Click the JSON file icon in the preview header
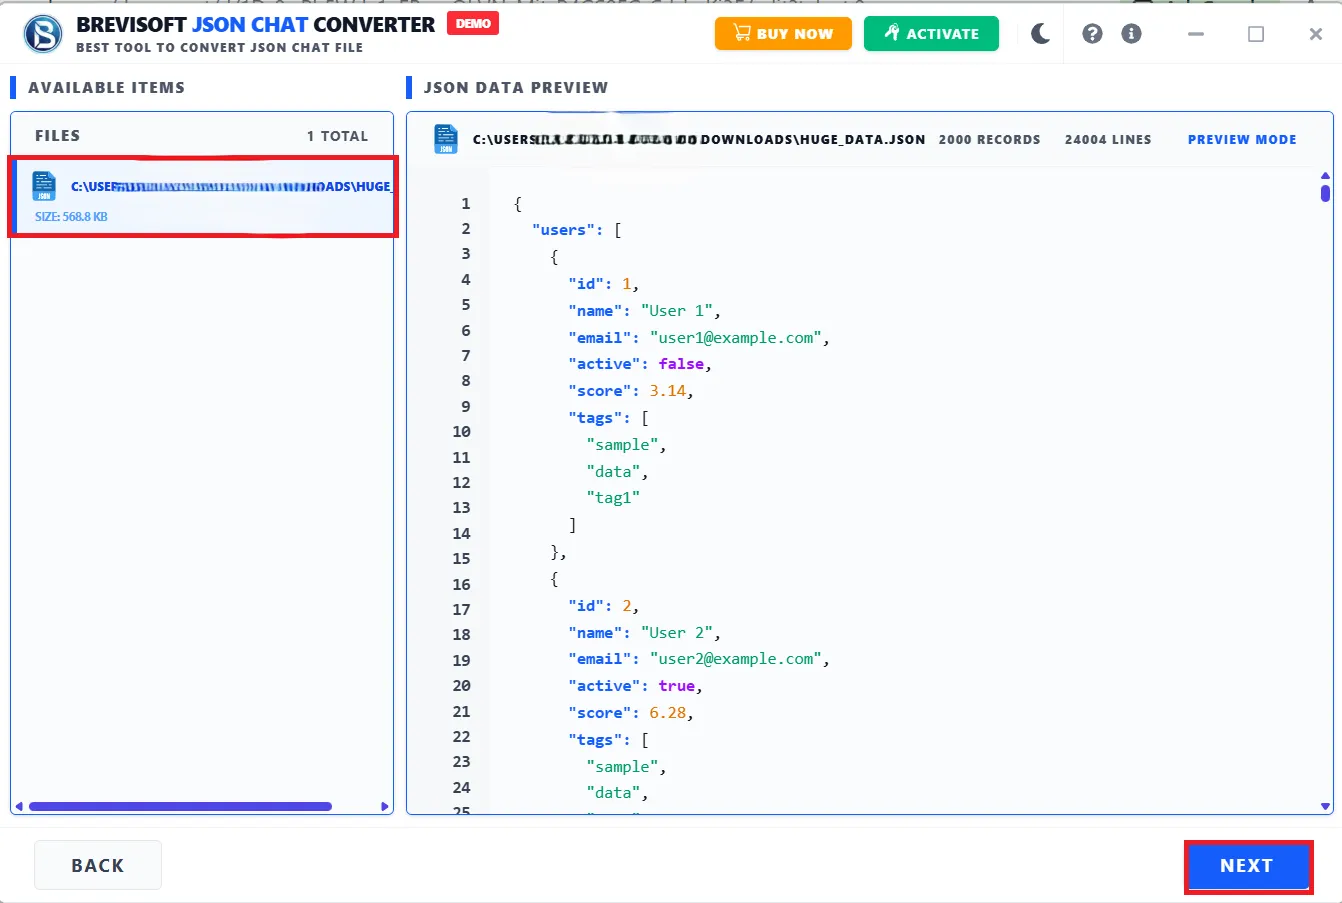This screenshot has width=1342, height=903. 446,139
